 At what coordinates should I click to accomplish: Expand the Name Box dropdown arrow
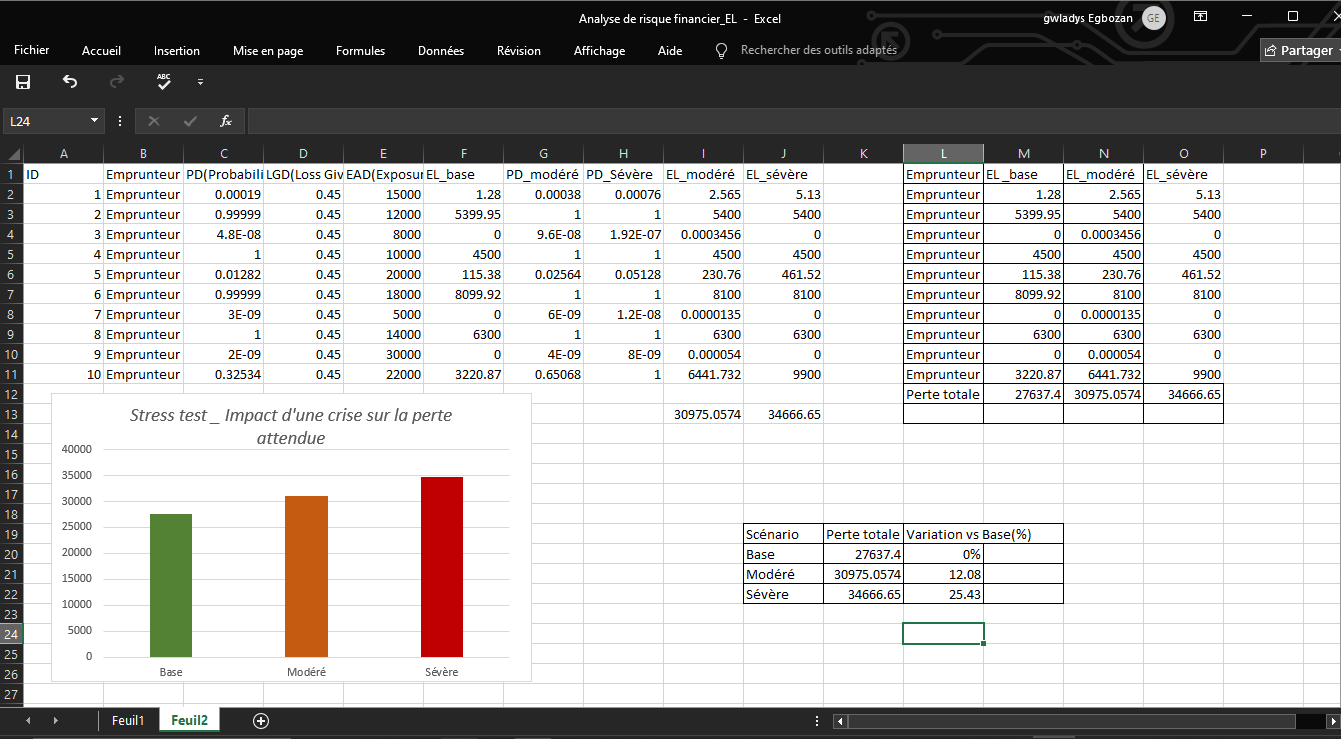click(95, 121)
